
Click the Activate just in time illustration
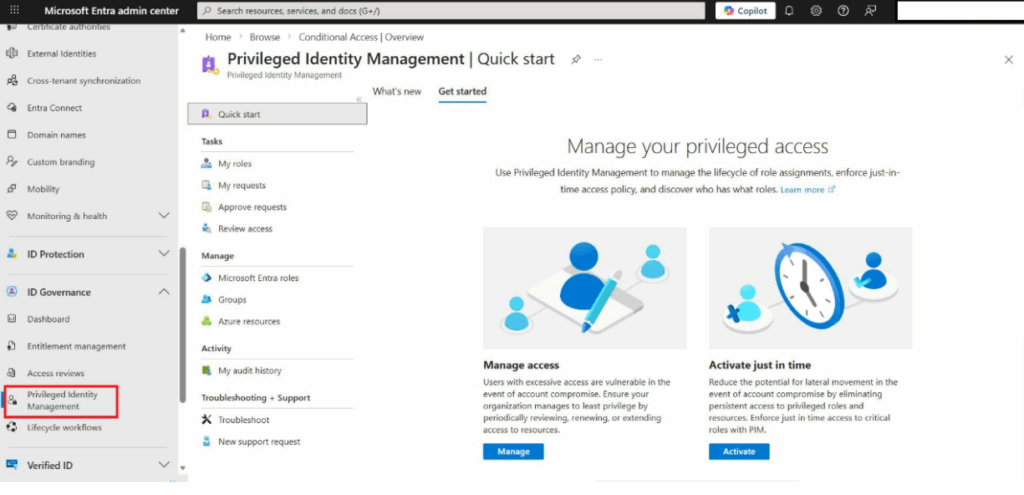810,288
